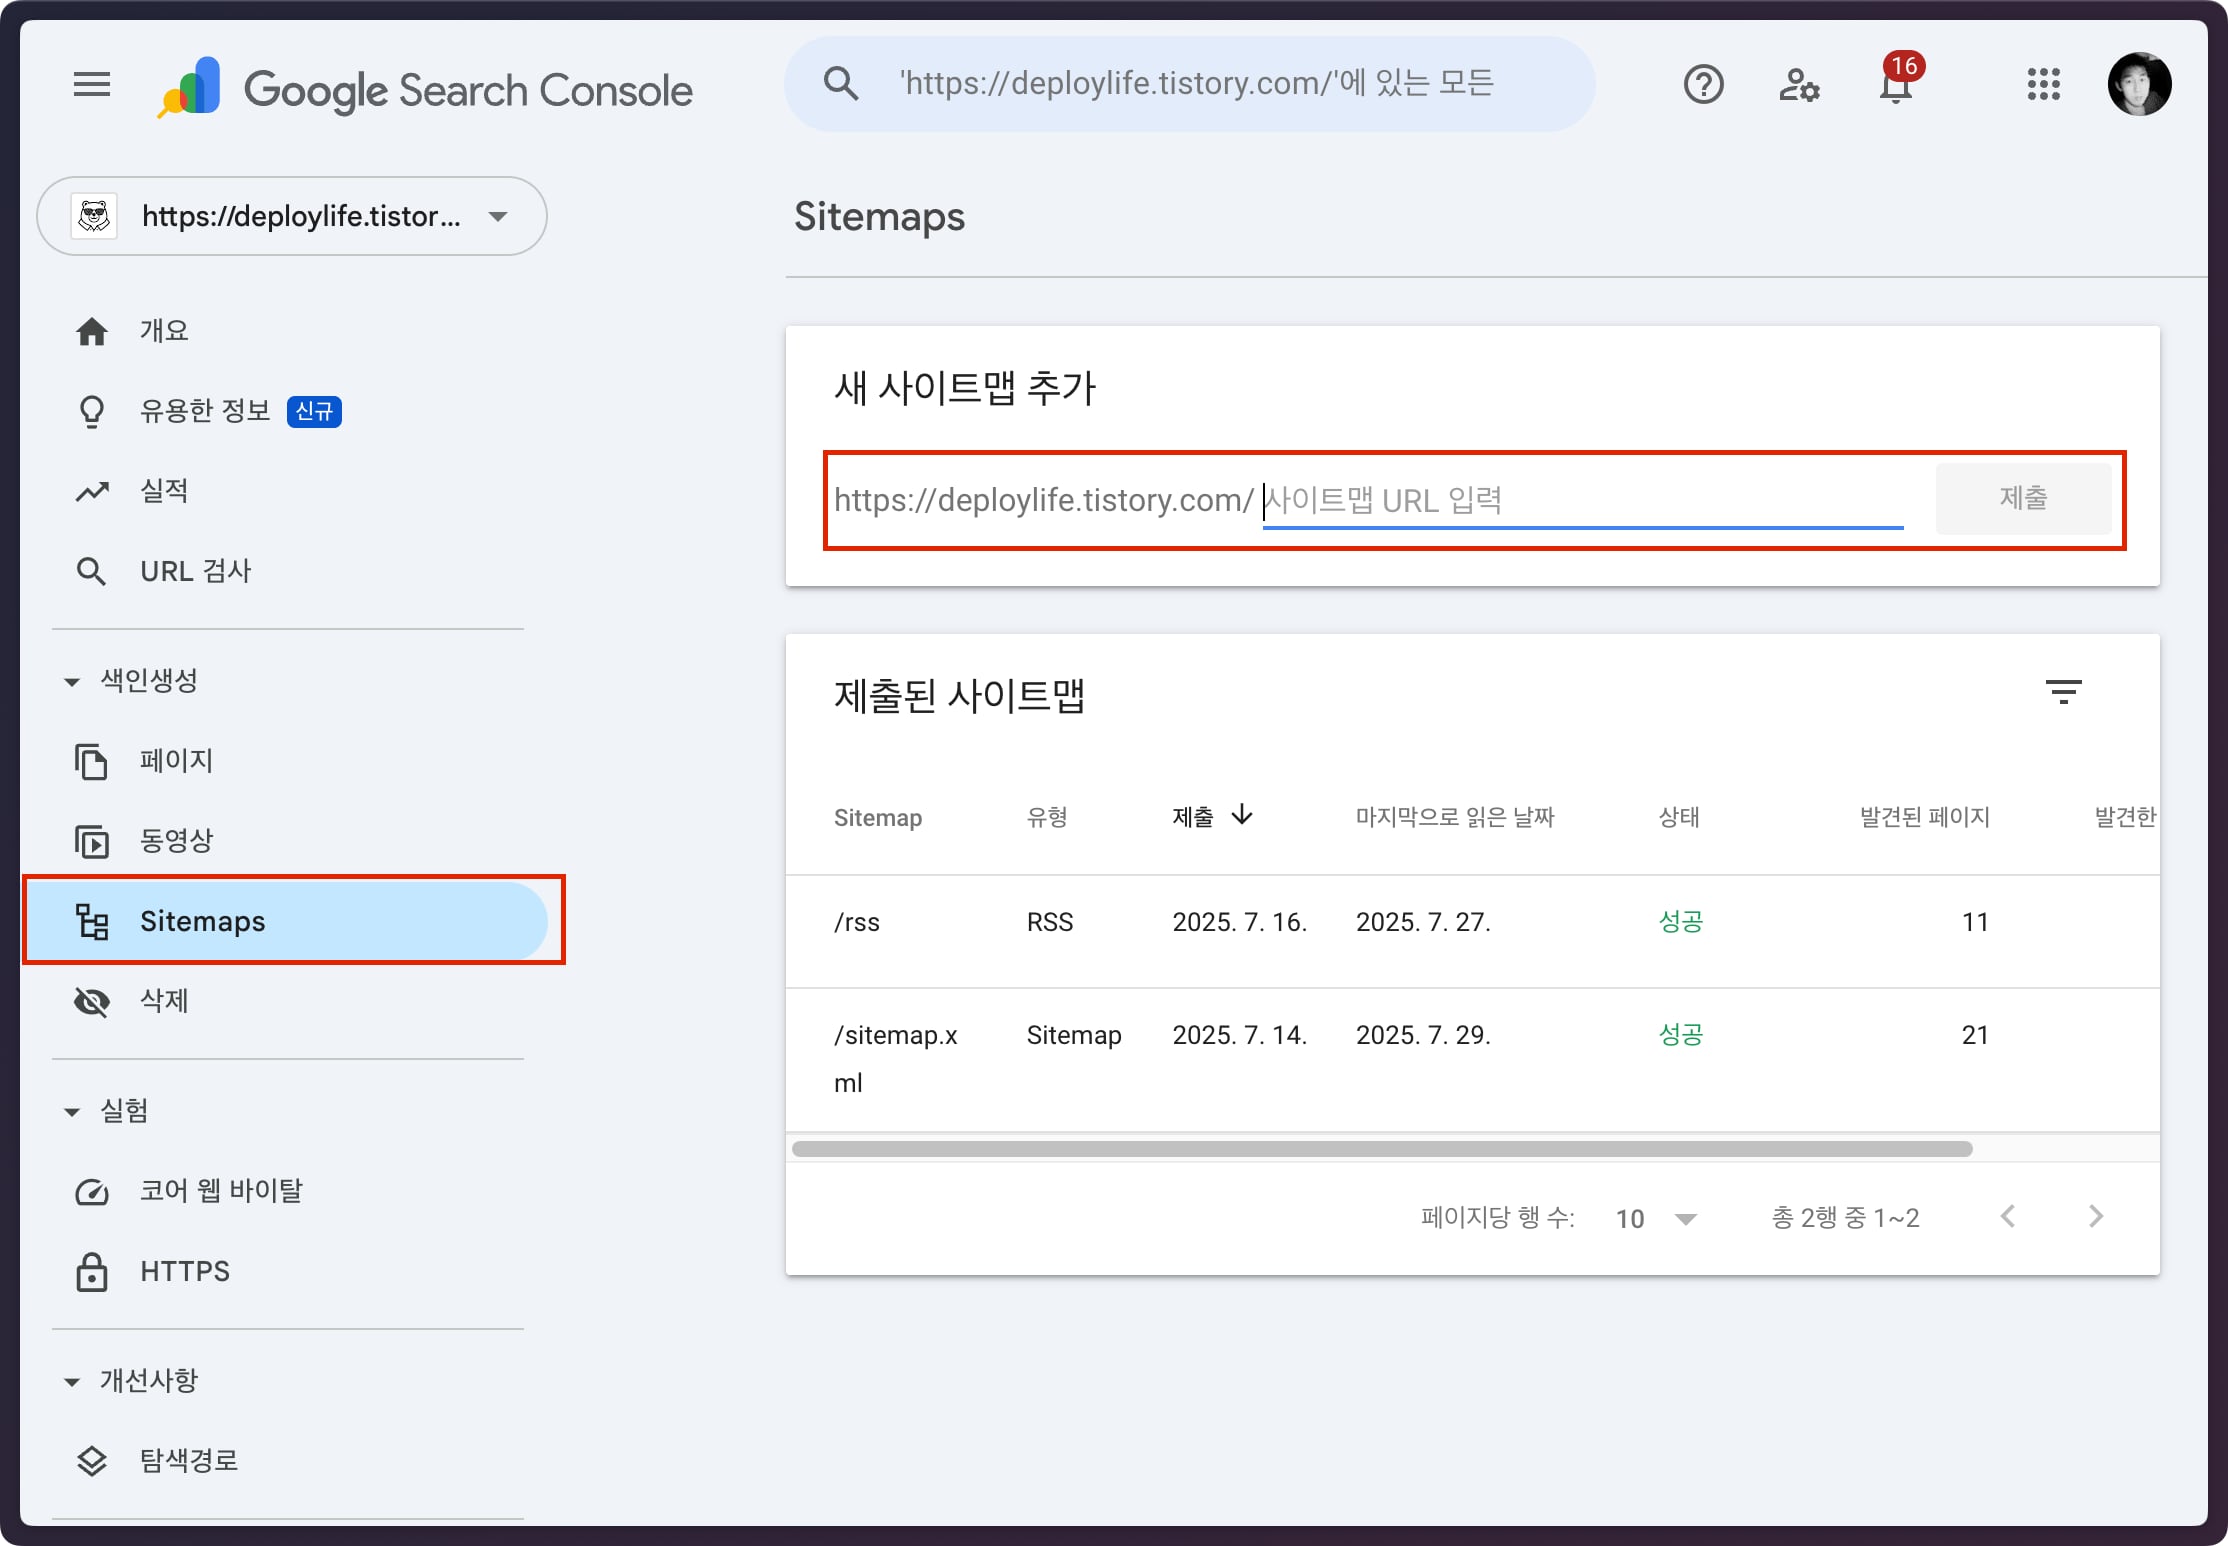Click the HTTPS lock icon
Image resolution: width=2228 pixels, height=1546 pixels.
[x=91, y=1271]
